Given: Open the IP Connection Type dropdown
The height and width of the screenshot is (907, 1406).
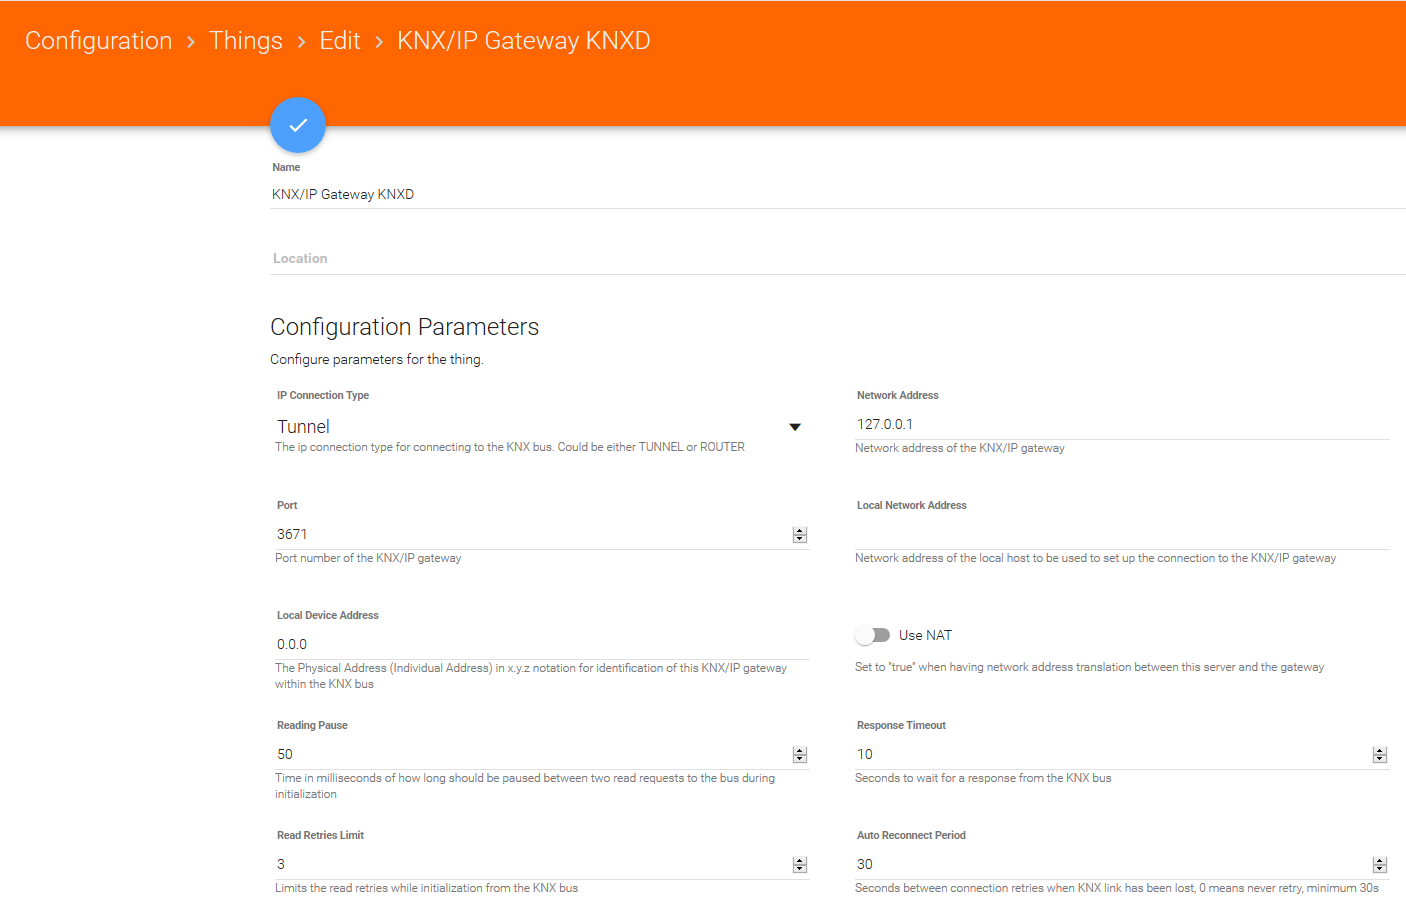Looking at the screenshot, I should [x=540, y=427].
